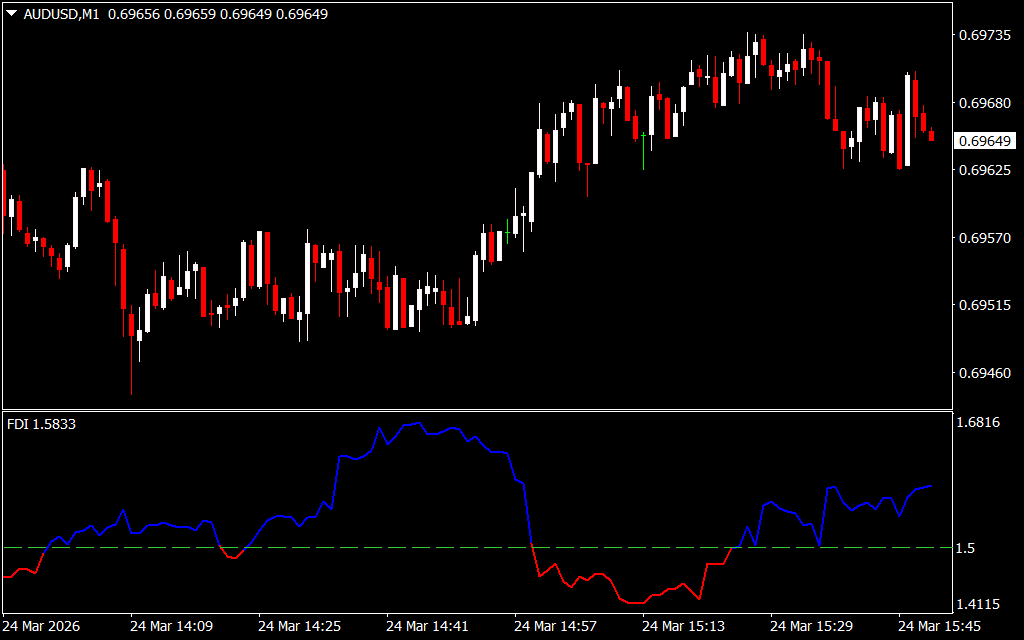Click the last red candle on the chart
The height and width of the screenshot is (640, 1024).
932,135
